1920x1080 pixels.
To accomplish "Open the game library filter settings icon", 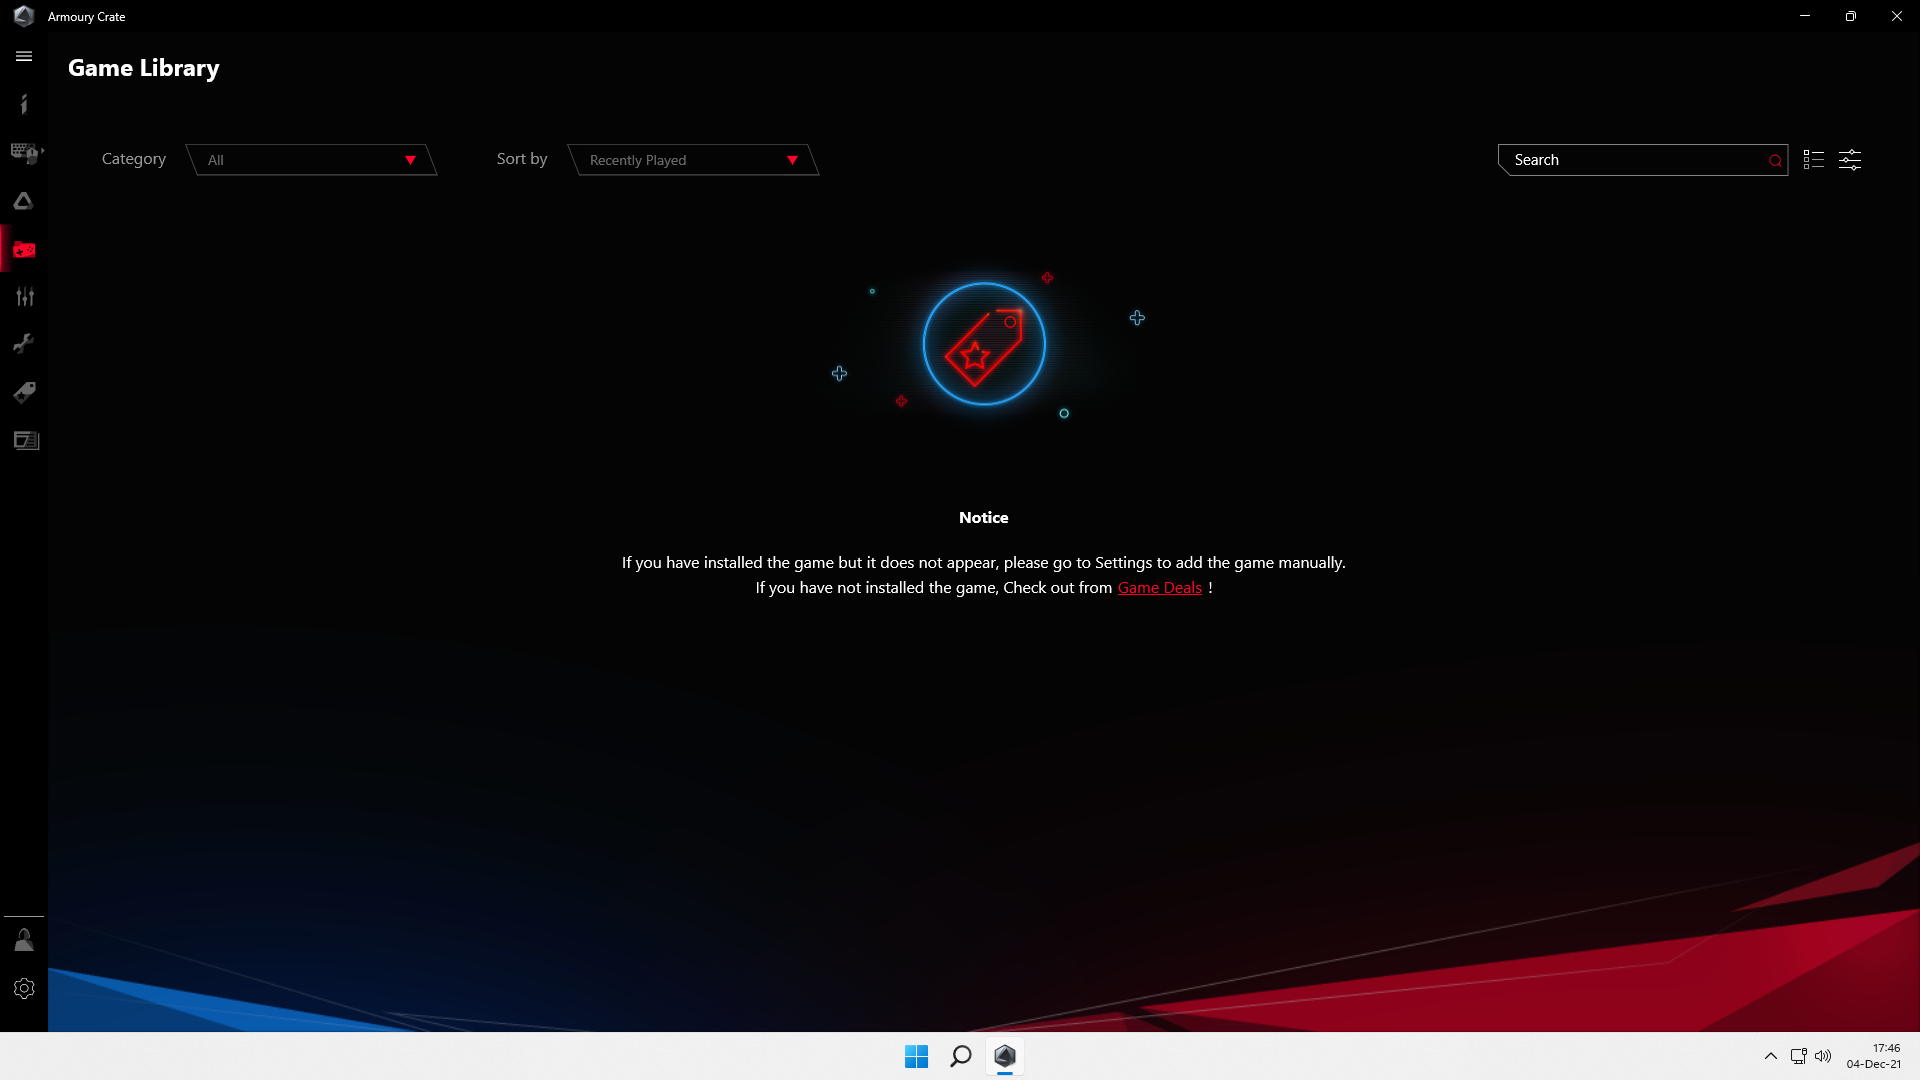I will 1850,160.
